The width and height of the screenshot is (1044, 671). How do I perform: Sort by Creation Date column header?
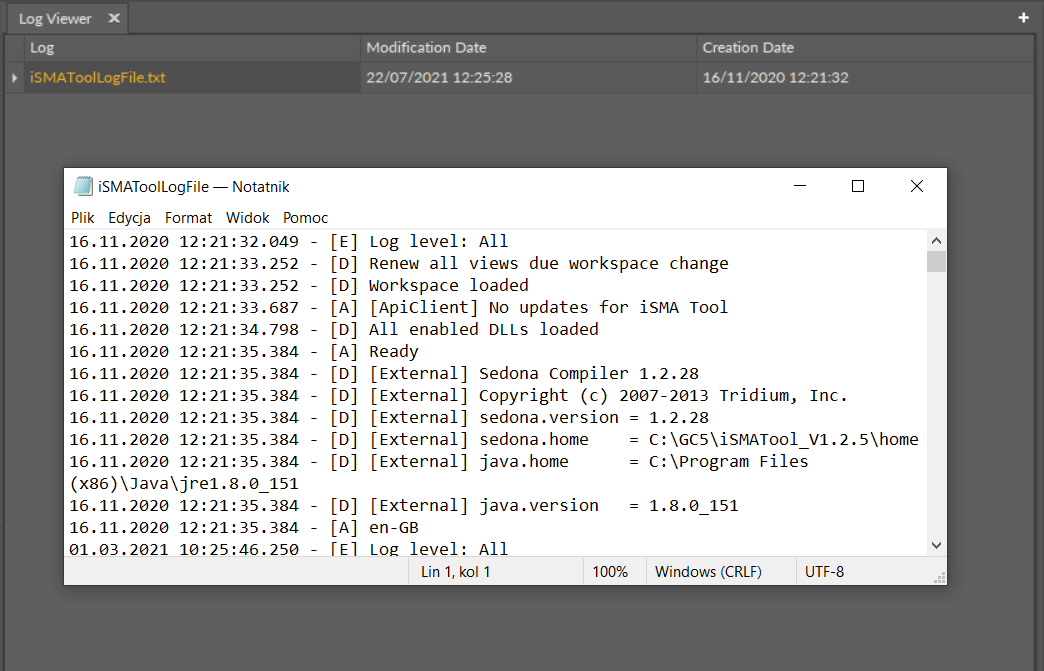(x=748, y=47)
